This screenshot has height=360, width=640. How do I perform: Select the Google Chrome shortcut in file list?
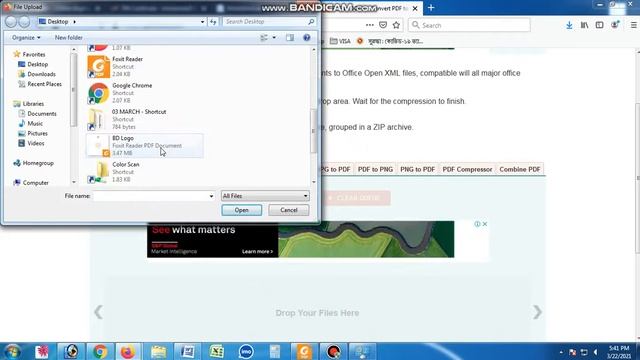144,93
